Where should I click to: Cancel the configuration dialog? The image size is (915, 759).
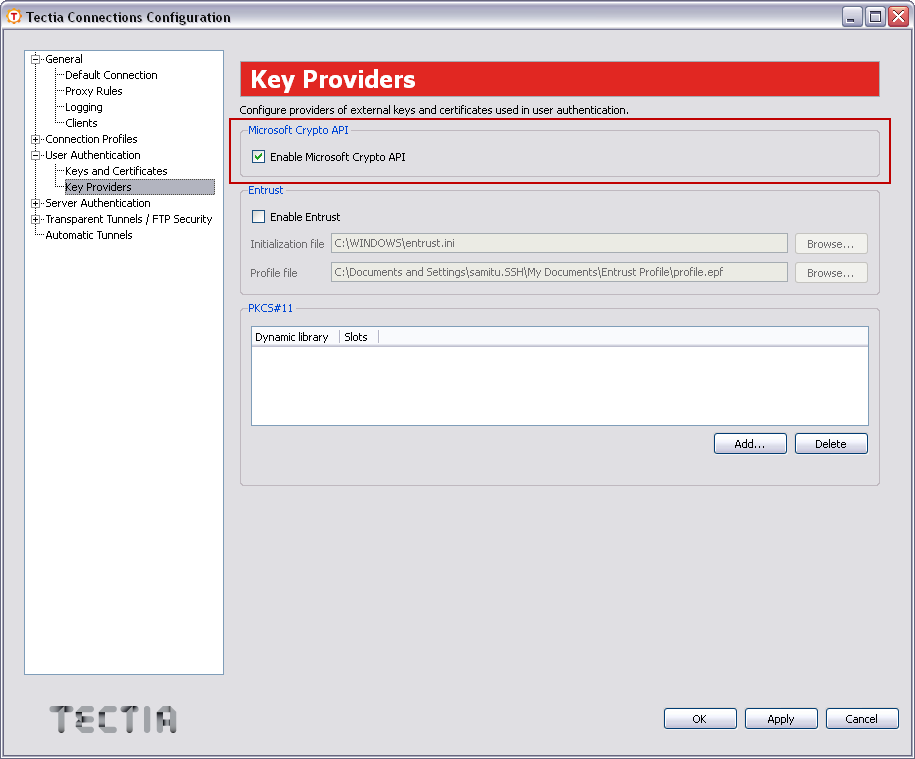tap(861, 718)
